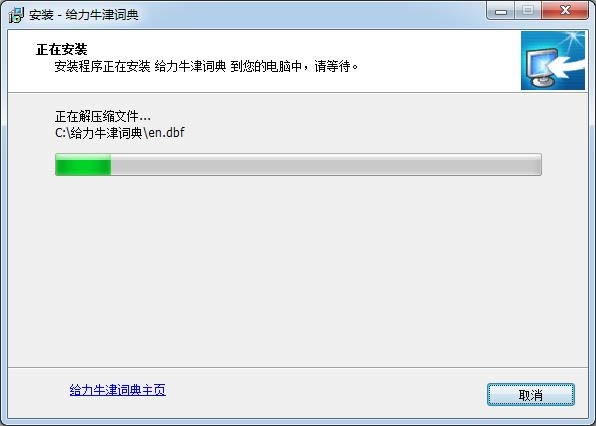Click the footer area between the link and 取消

[x=326, y=393]
